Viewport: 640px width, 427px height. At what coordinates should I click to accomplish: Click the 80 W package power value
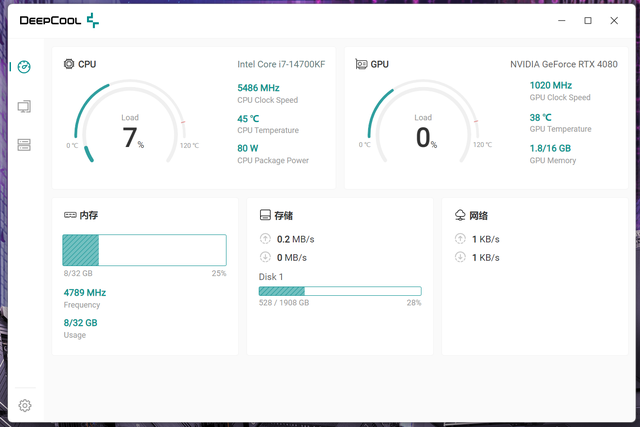(x=248, y=148)
